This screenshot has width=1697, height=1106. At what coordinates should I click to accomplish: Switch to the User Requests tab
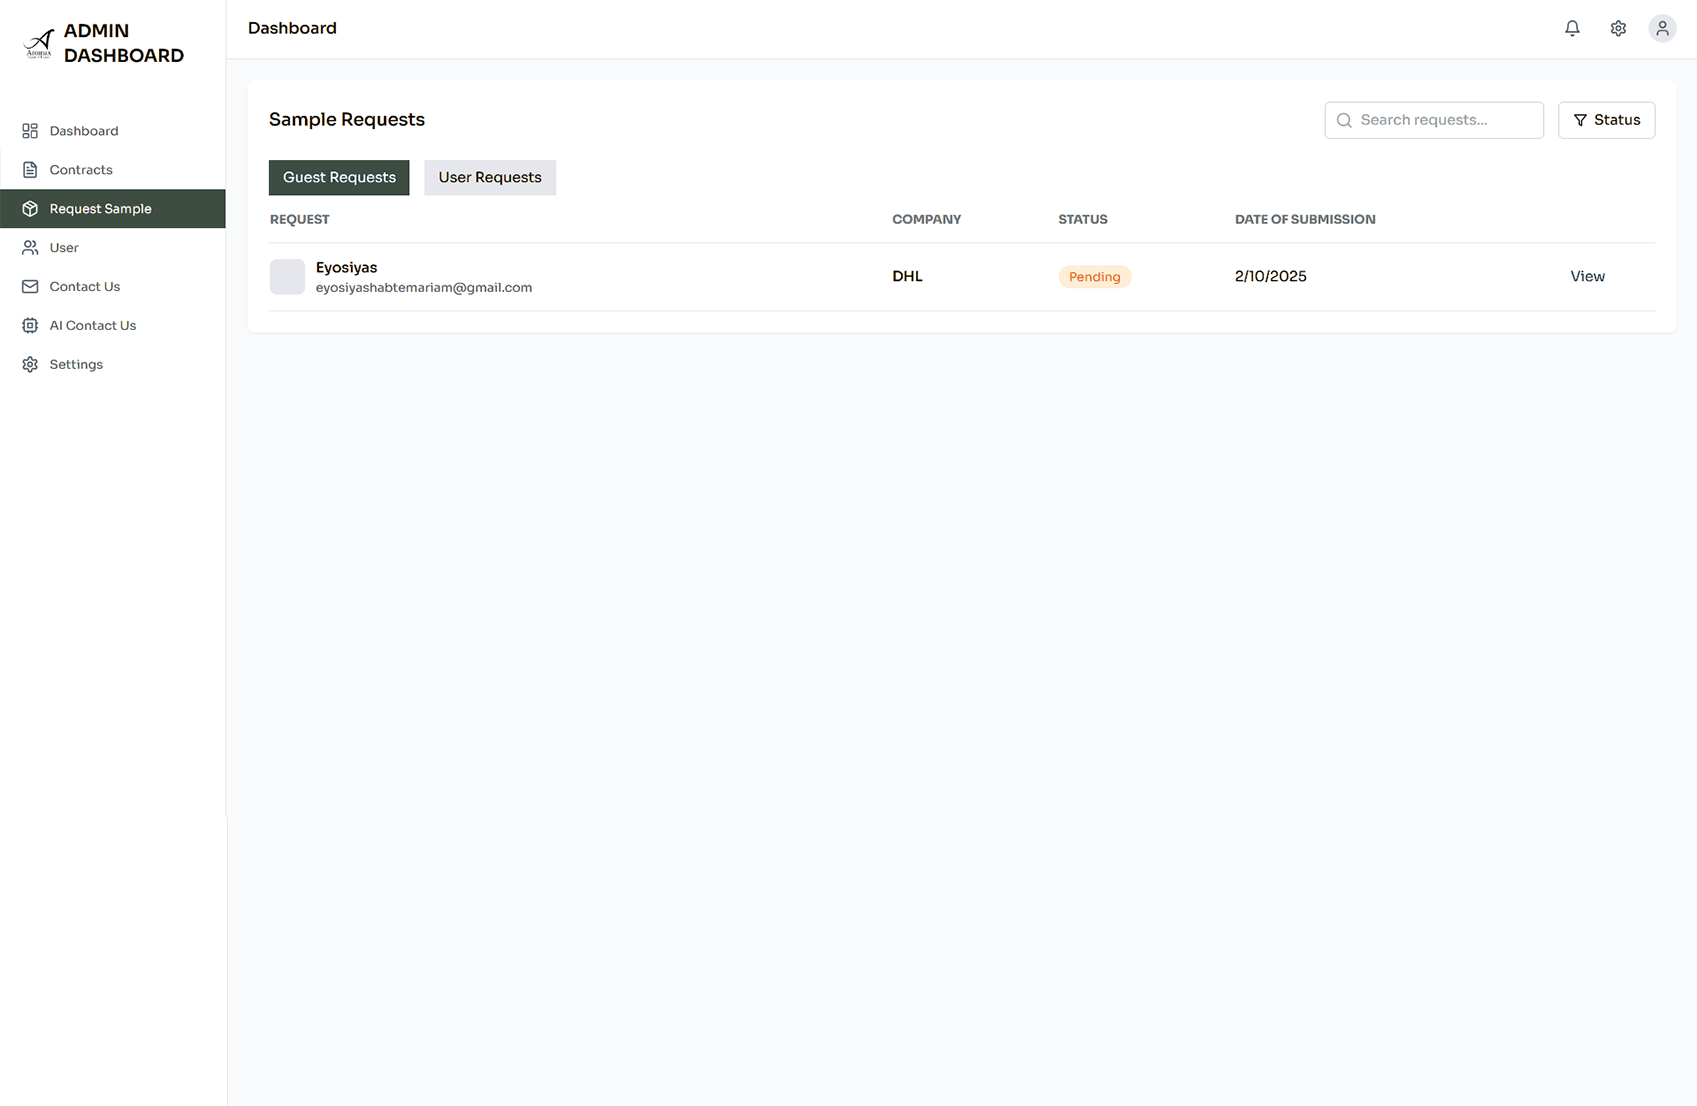coord(489,178)
